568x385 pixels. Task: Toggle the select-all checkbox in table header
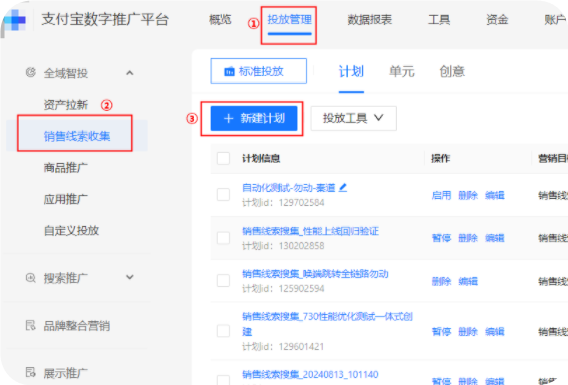tap(223, 158)
